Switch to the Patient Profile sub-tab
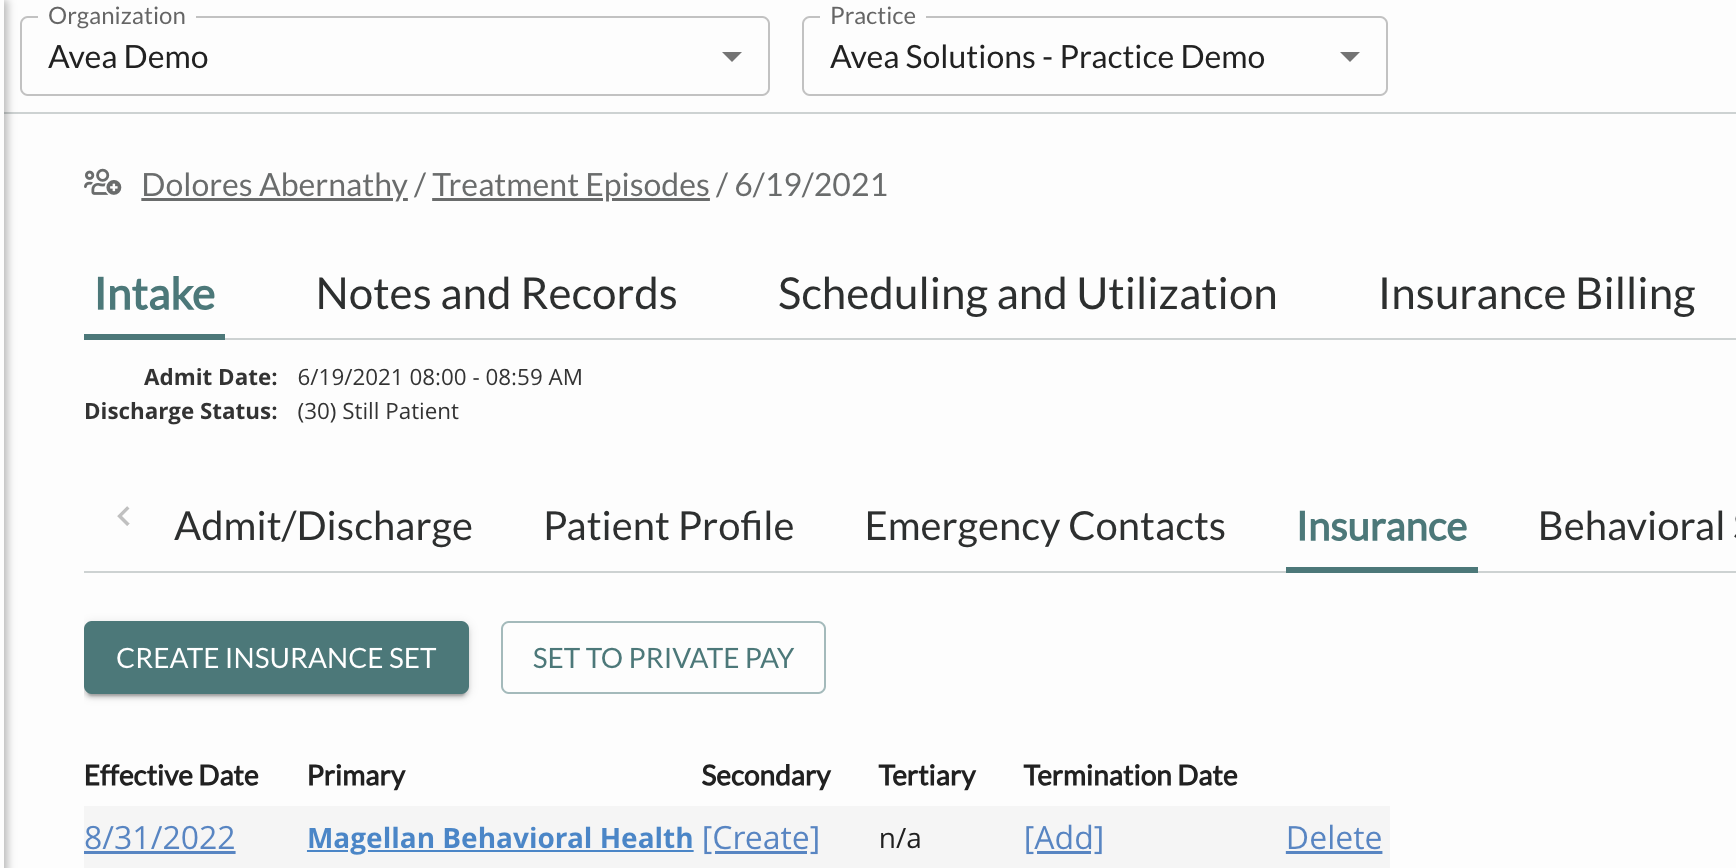The width and height of the screenshot is (1736, 868). point(668,527)
